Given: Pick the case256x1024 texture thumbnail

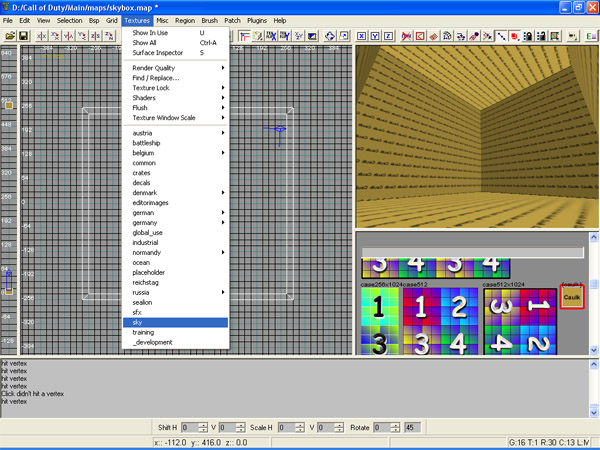Looking at the screenshot, I should pyautogui.click(x=380, y=321).
